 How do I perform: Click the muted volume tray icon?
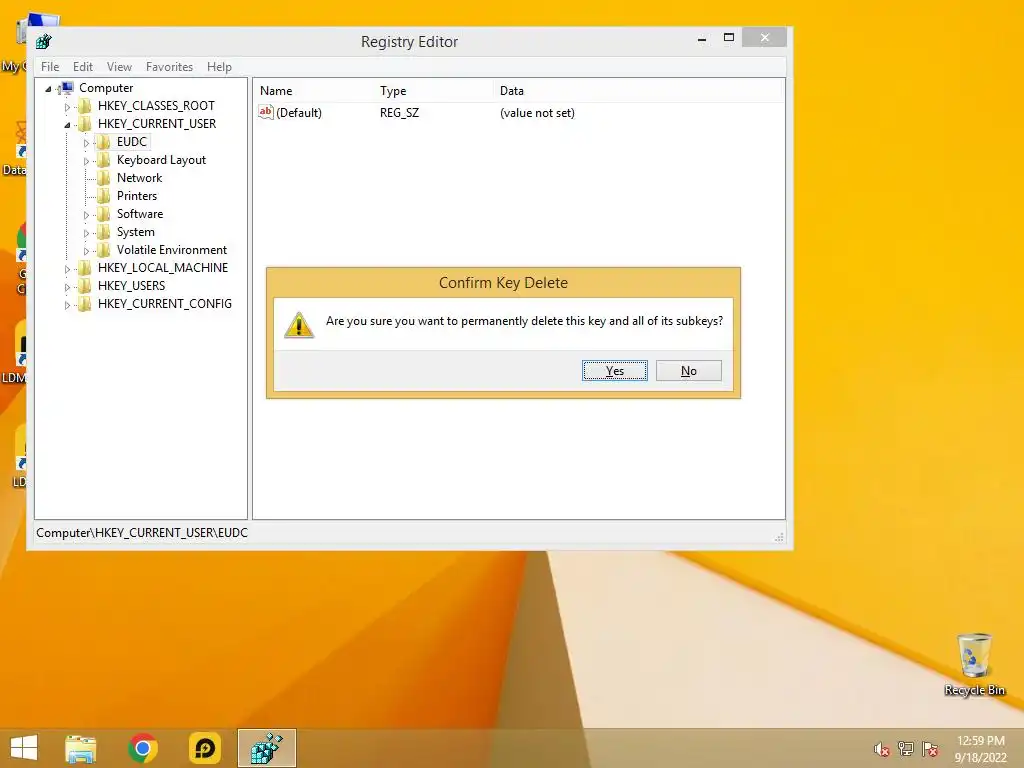pyautogui.click(x=882, y=750)
